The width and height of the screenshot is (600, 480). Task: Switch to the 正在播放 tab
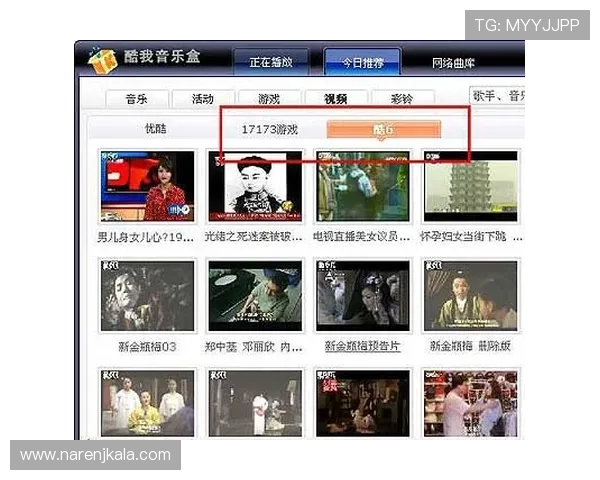(271, 62)
